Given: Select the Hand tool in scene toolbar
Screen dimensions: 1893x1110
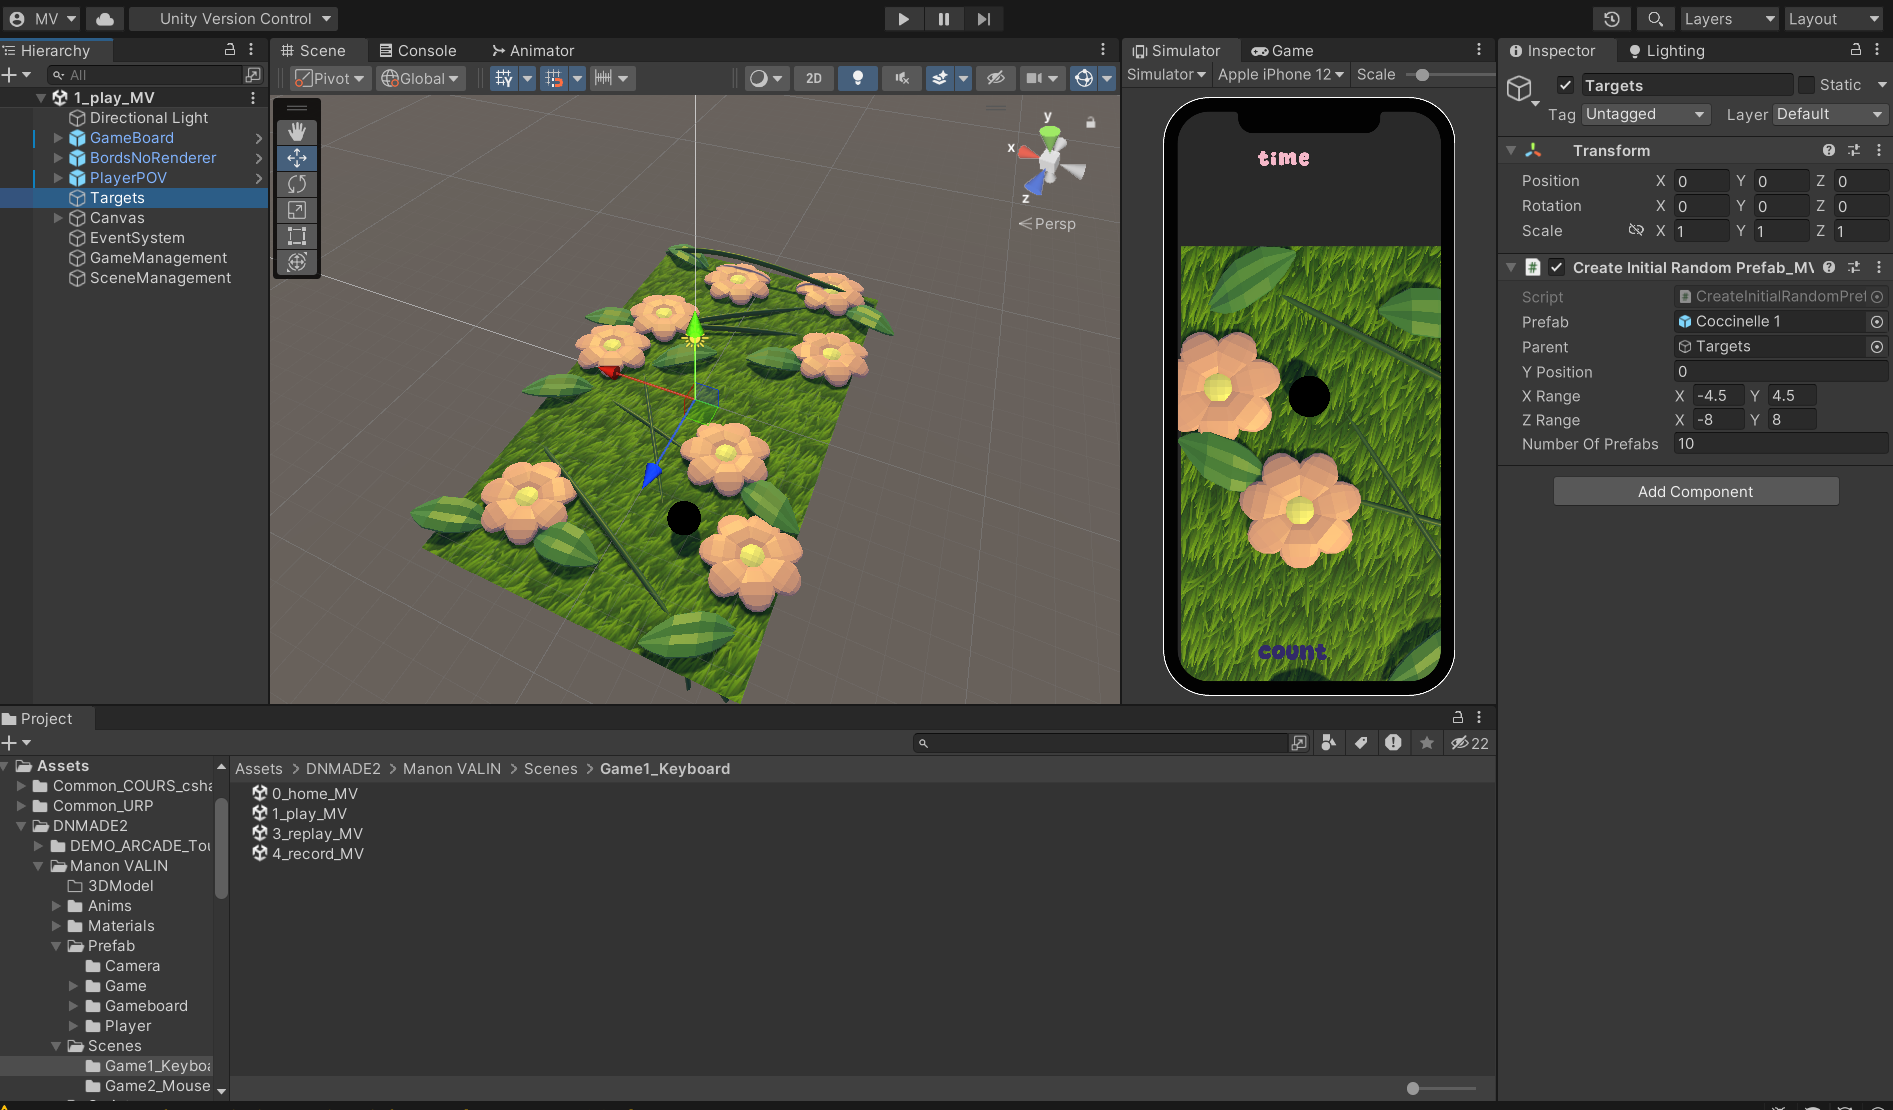Looking at the screenshot, I should click(297, 132).
